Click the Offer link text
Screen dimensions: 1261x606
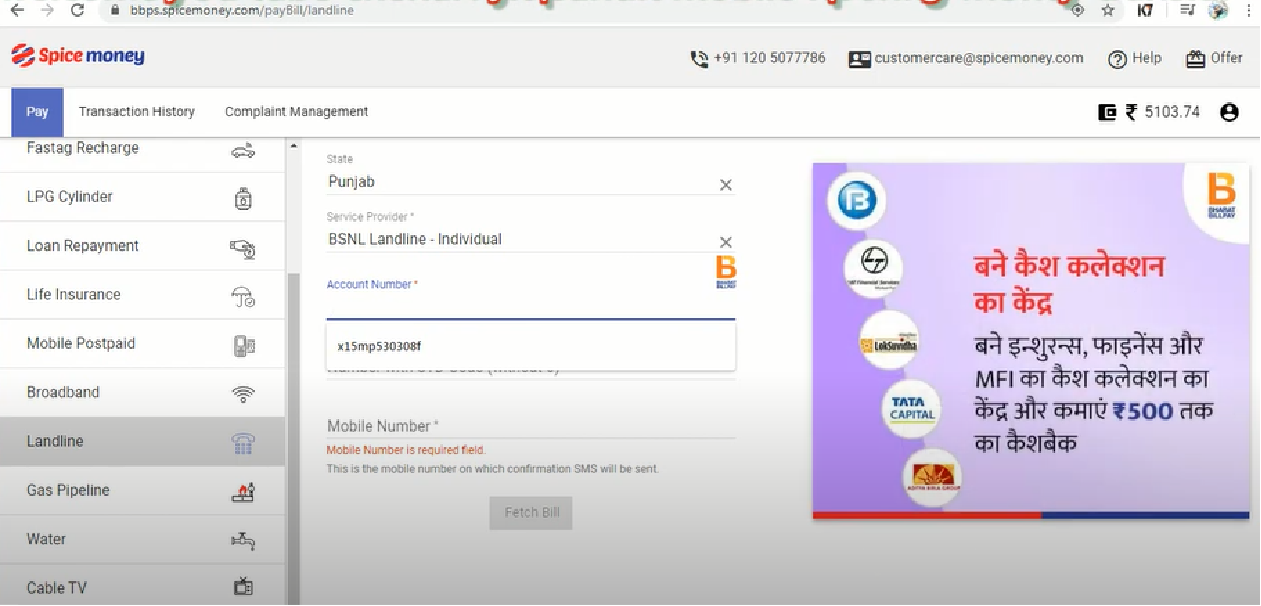[x=1226, y=58]
